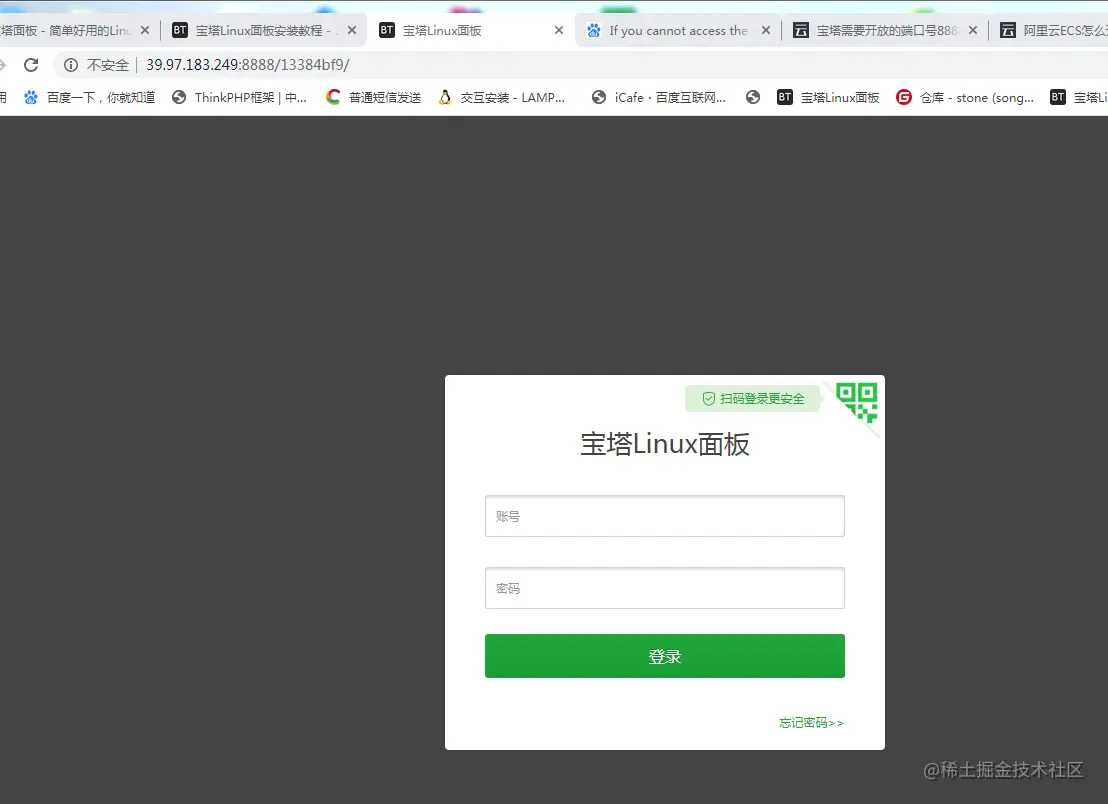Open the 交互安装 - LAMP bookmark
Screen dimensions: 1108x804
coord(502,97)
